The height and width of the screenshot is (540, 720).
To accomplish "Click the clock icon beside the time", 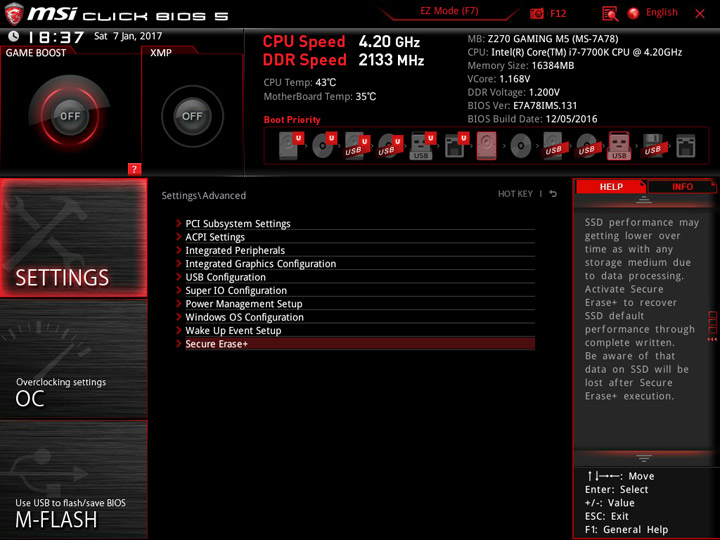I will point(14,36).
